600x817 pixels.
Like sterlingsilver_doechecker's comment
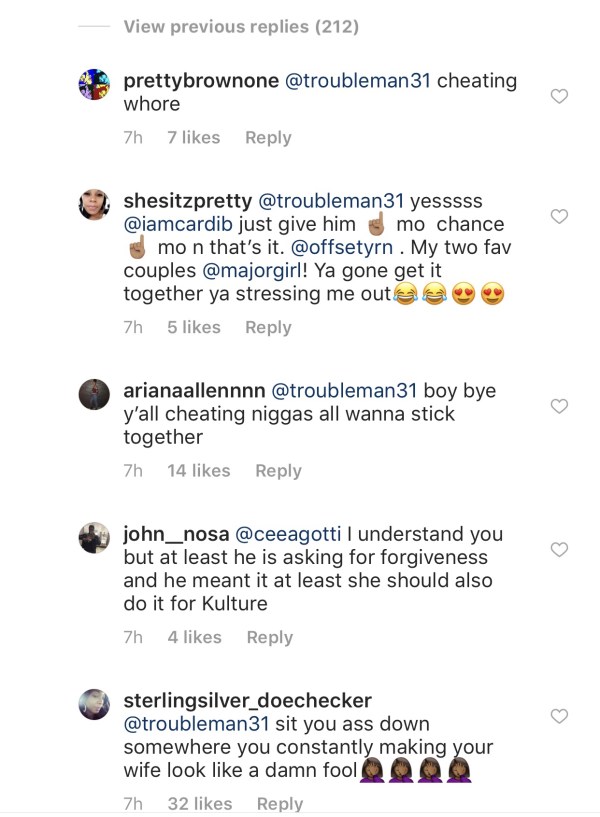tap(560, 716)
